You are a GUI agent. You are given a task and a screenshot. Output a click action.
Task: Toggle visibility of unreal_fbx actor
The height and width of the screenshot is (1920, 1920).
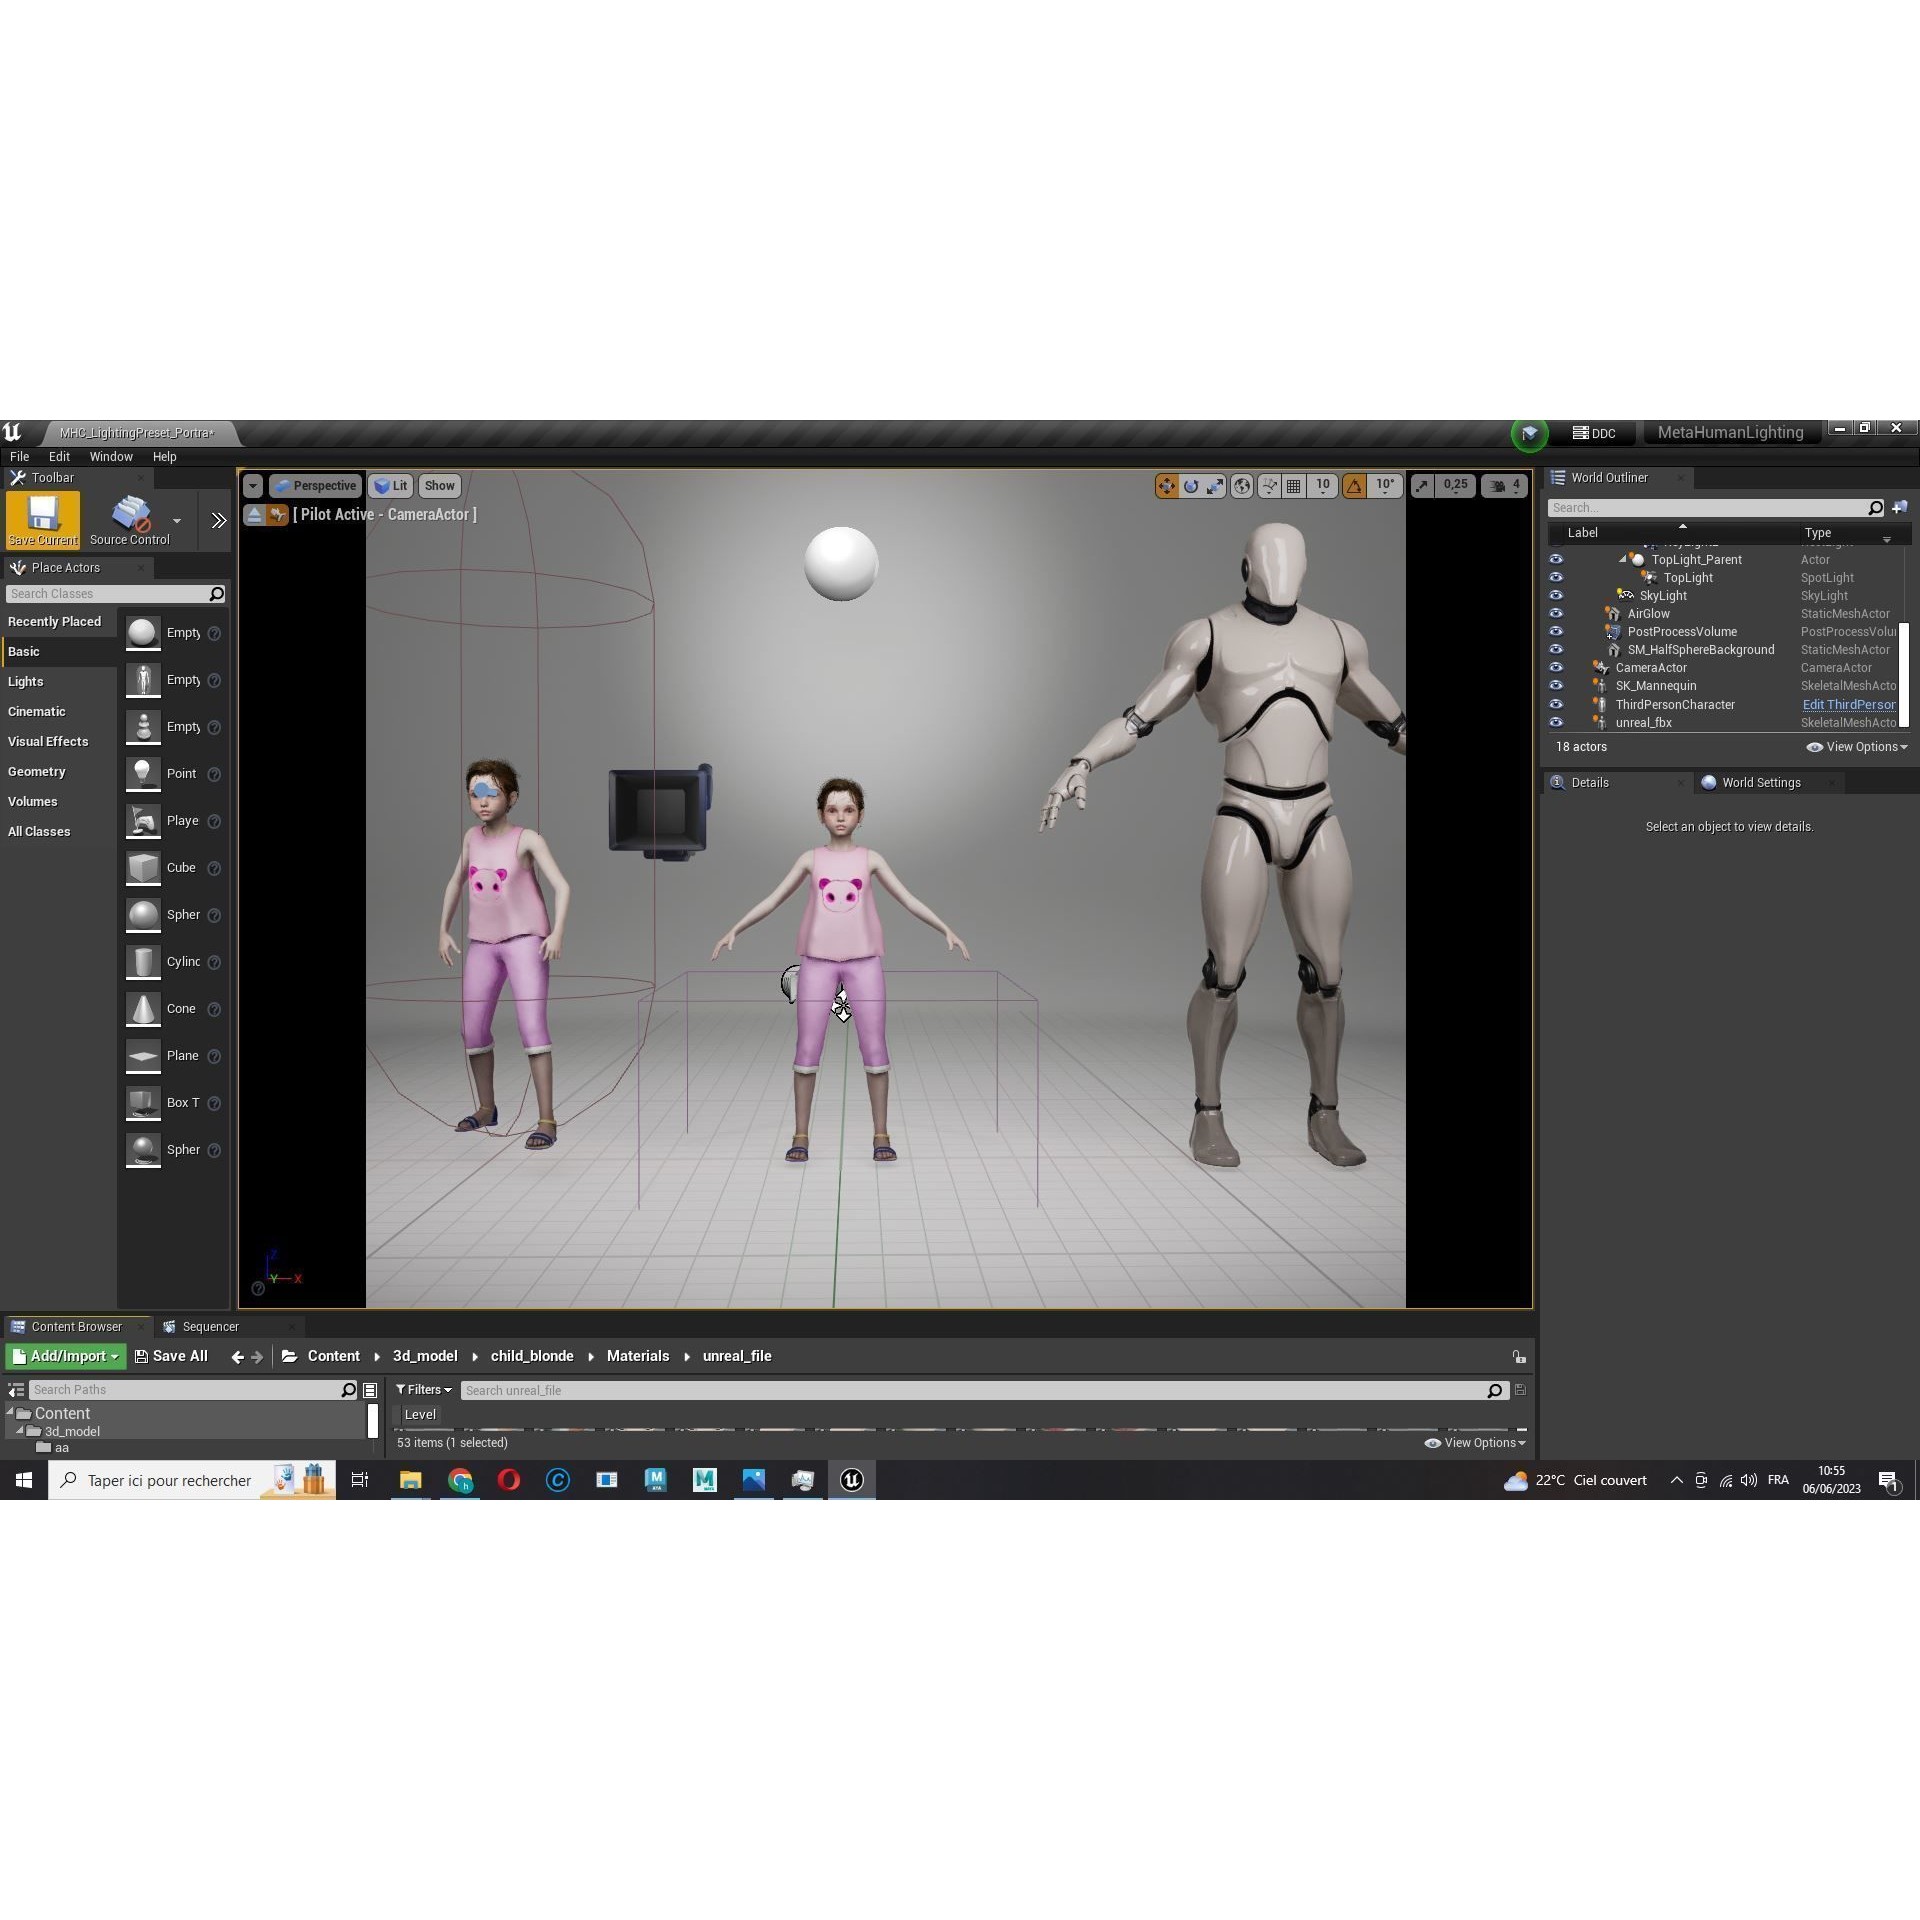click(x=1556, y=722)
